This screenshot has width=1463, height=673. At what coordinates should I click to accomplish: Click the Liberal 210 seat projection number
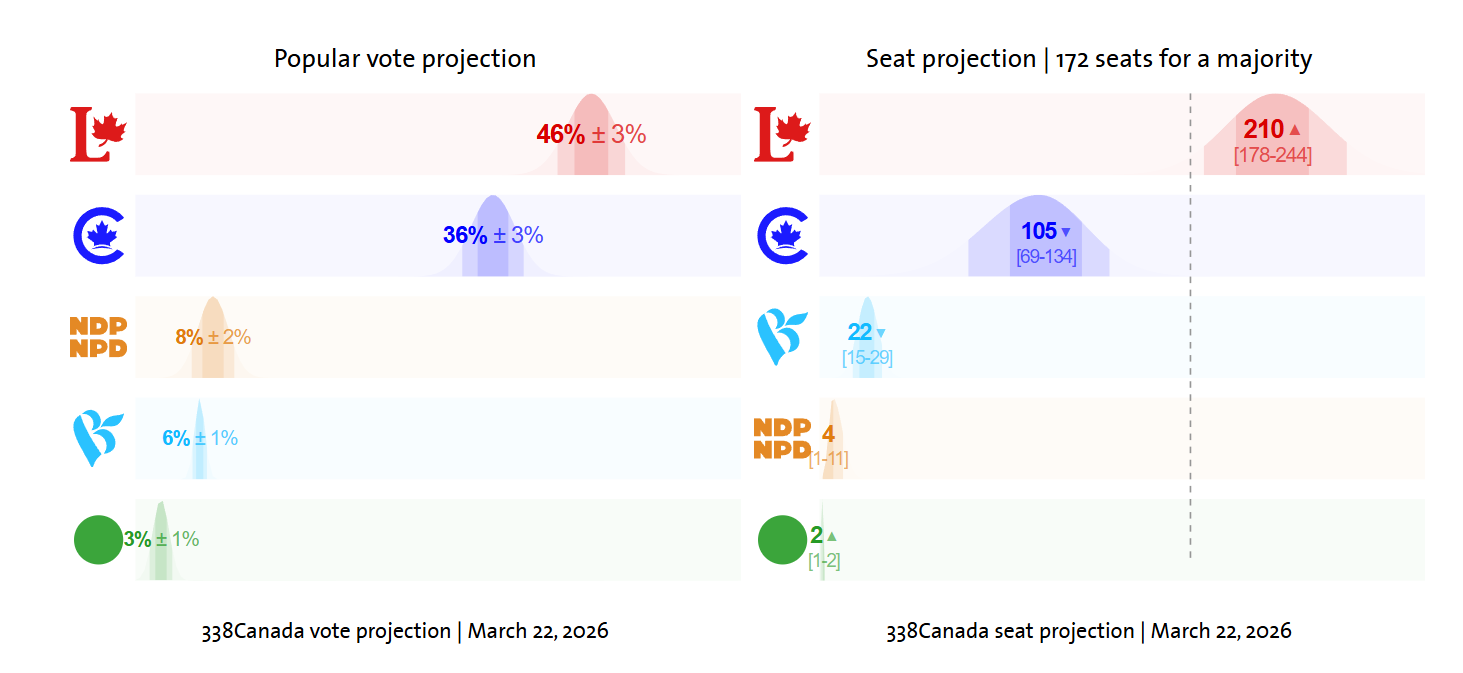1264,129
